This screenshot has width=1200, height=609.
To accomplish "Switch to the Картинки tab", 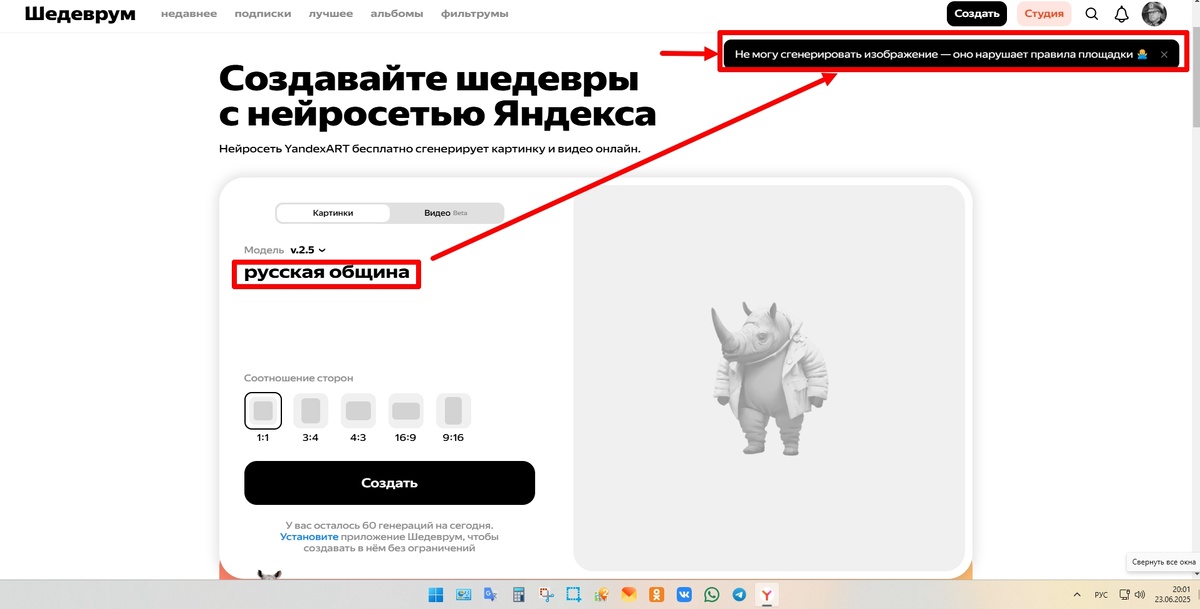I will pyautogui.click(x=333, y=213).
